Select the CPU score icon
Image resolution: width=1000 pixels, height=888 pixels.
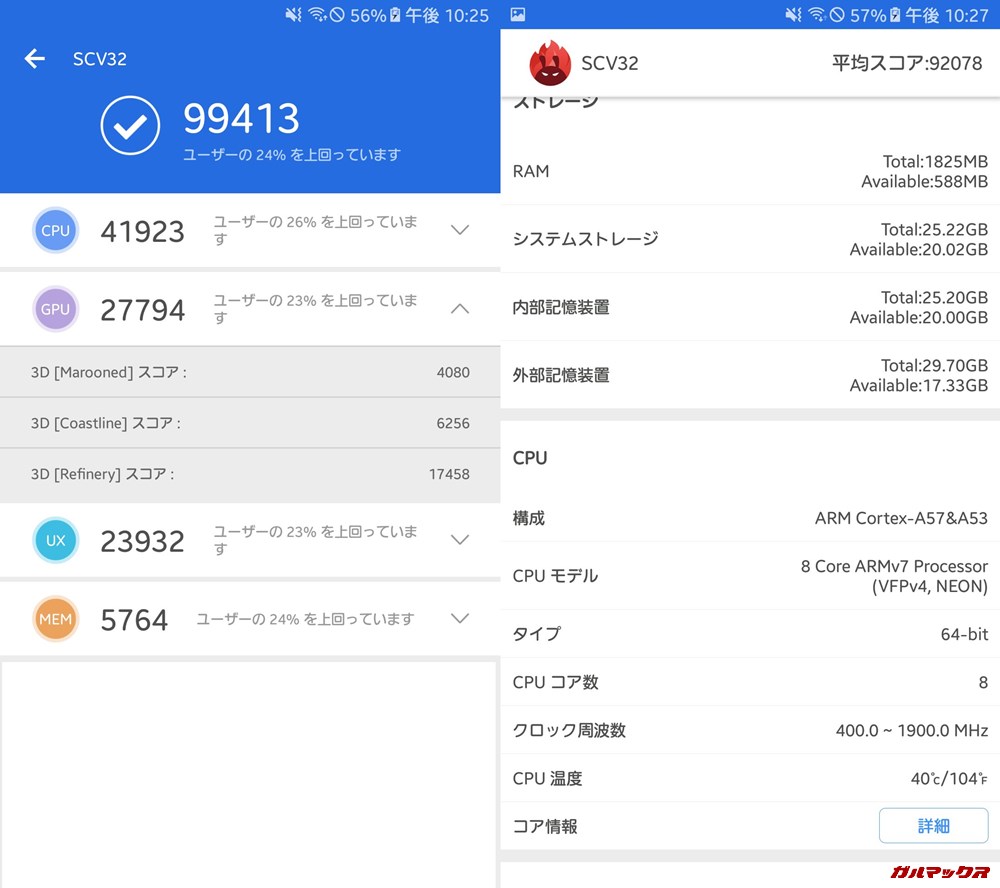[x=55, y=230]
